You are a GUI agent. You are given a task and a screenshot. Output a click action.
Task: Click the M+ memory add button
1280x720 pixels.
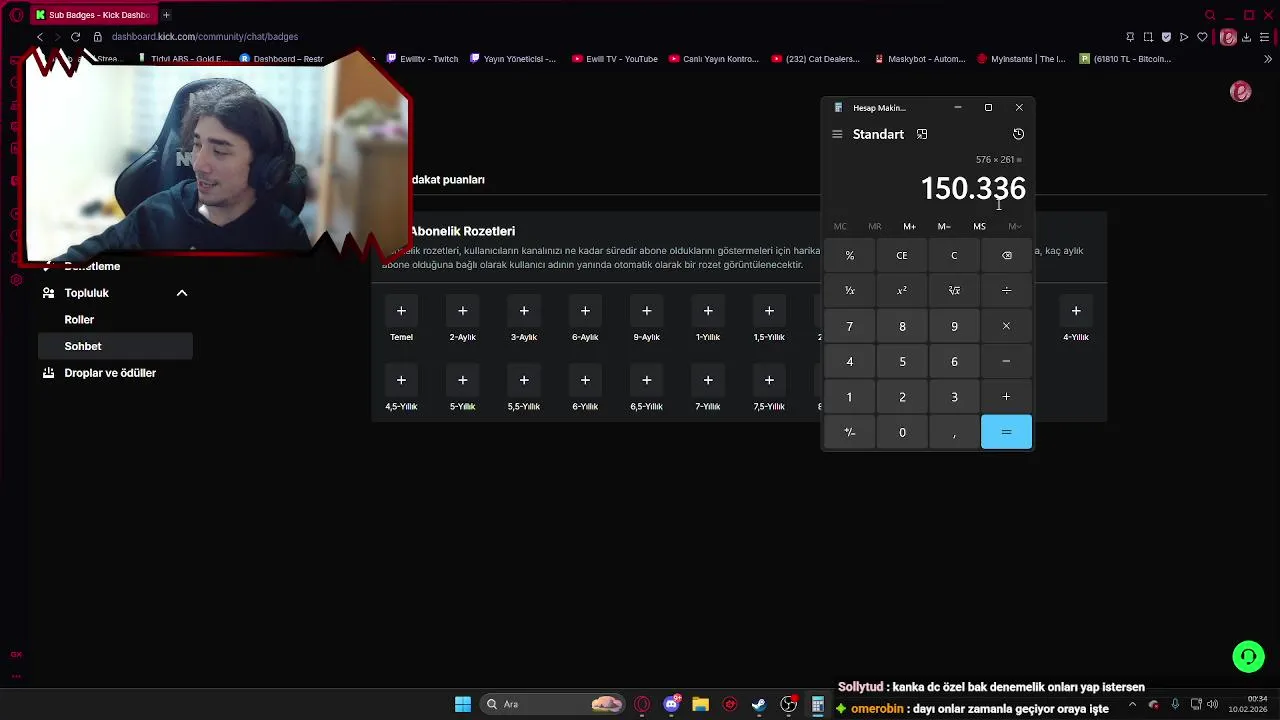pos(909,227)
